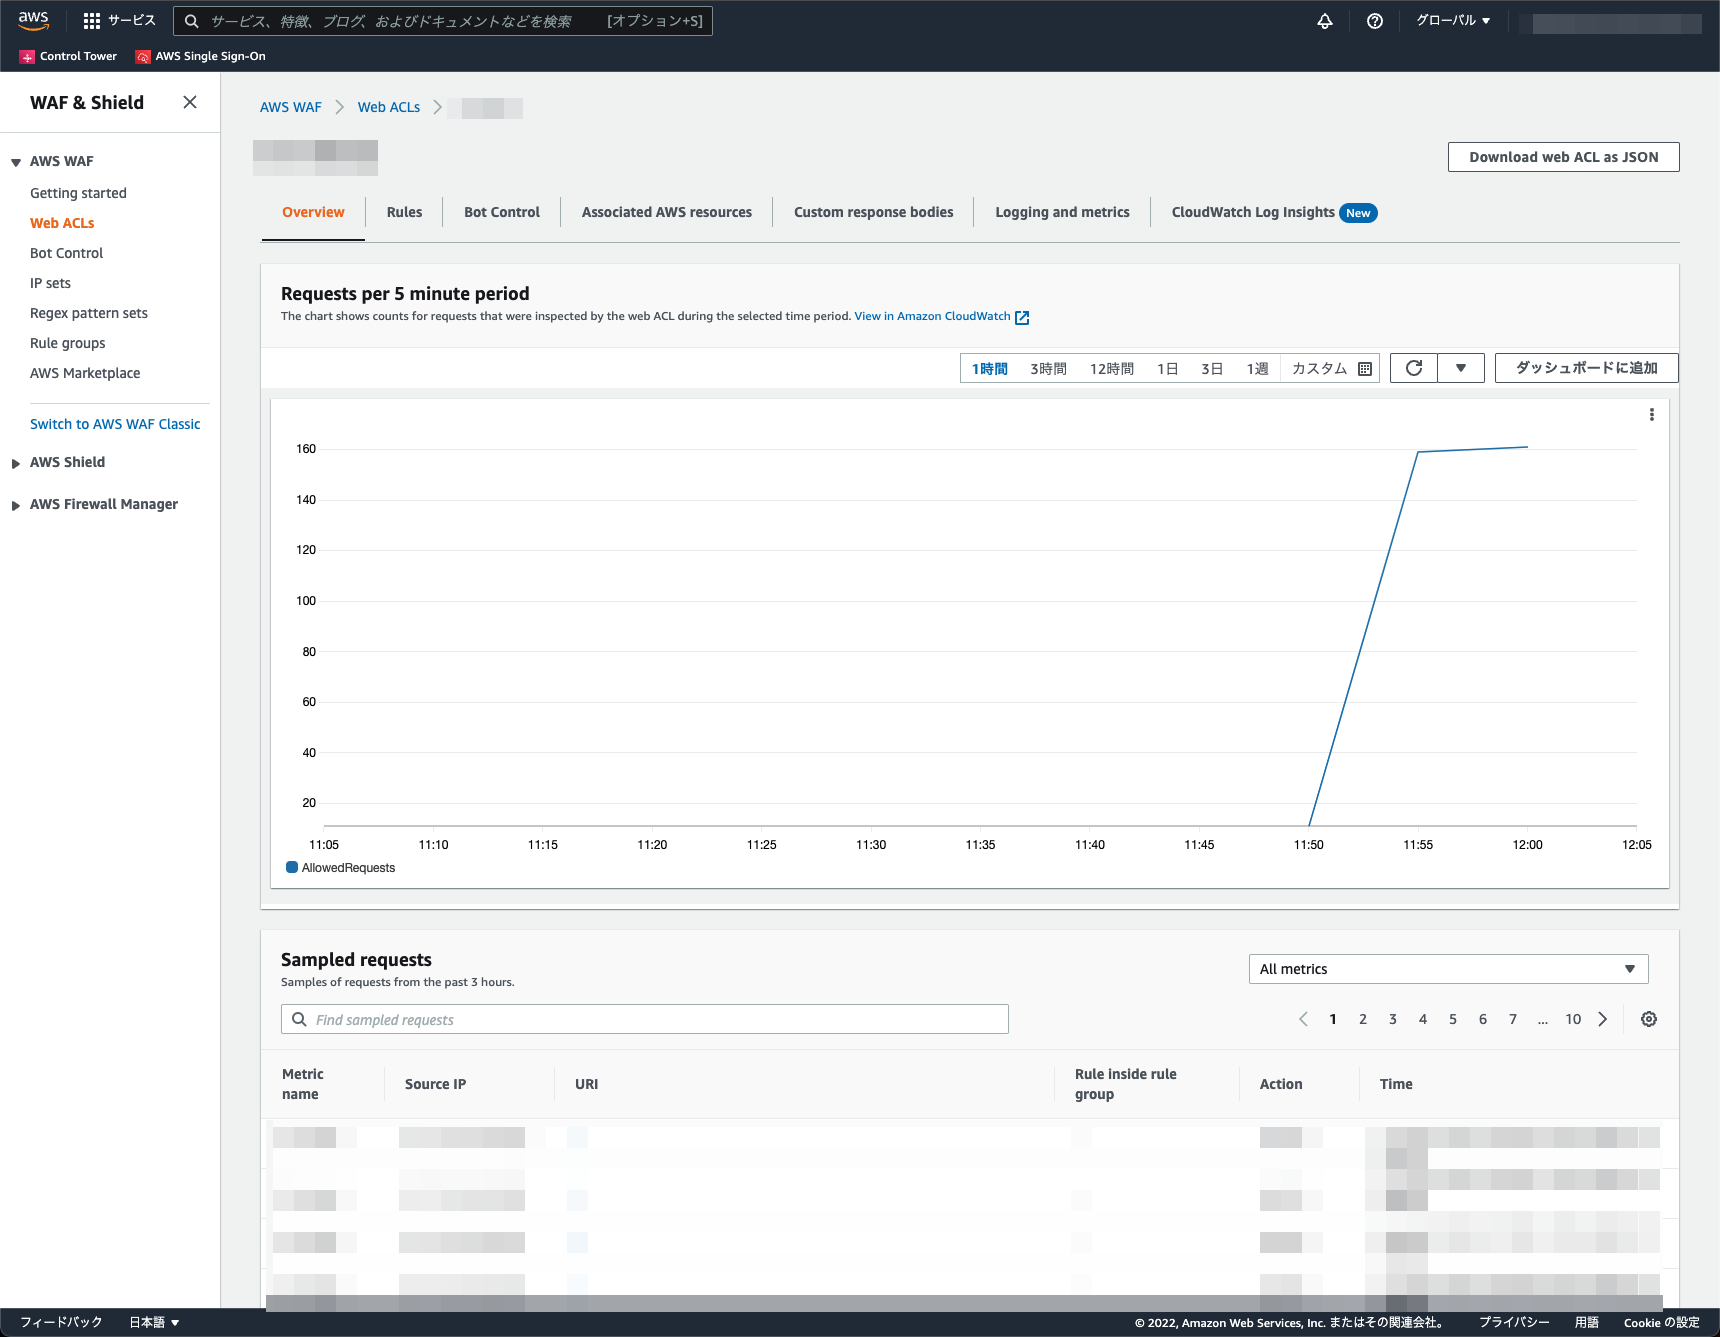Close the WAF & Shield sidebar

190,102
